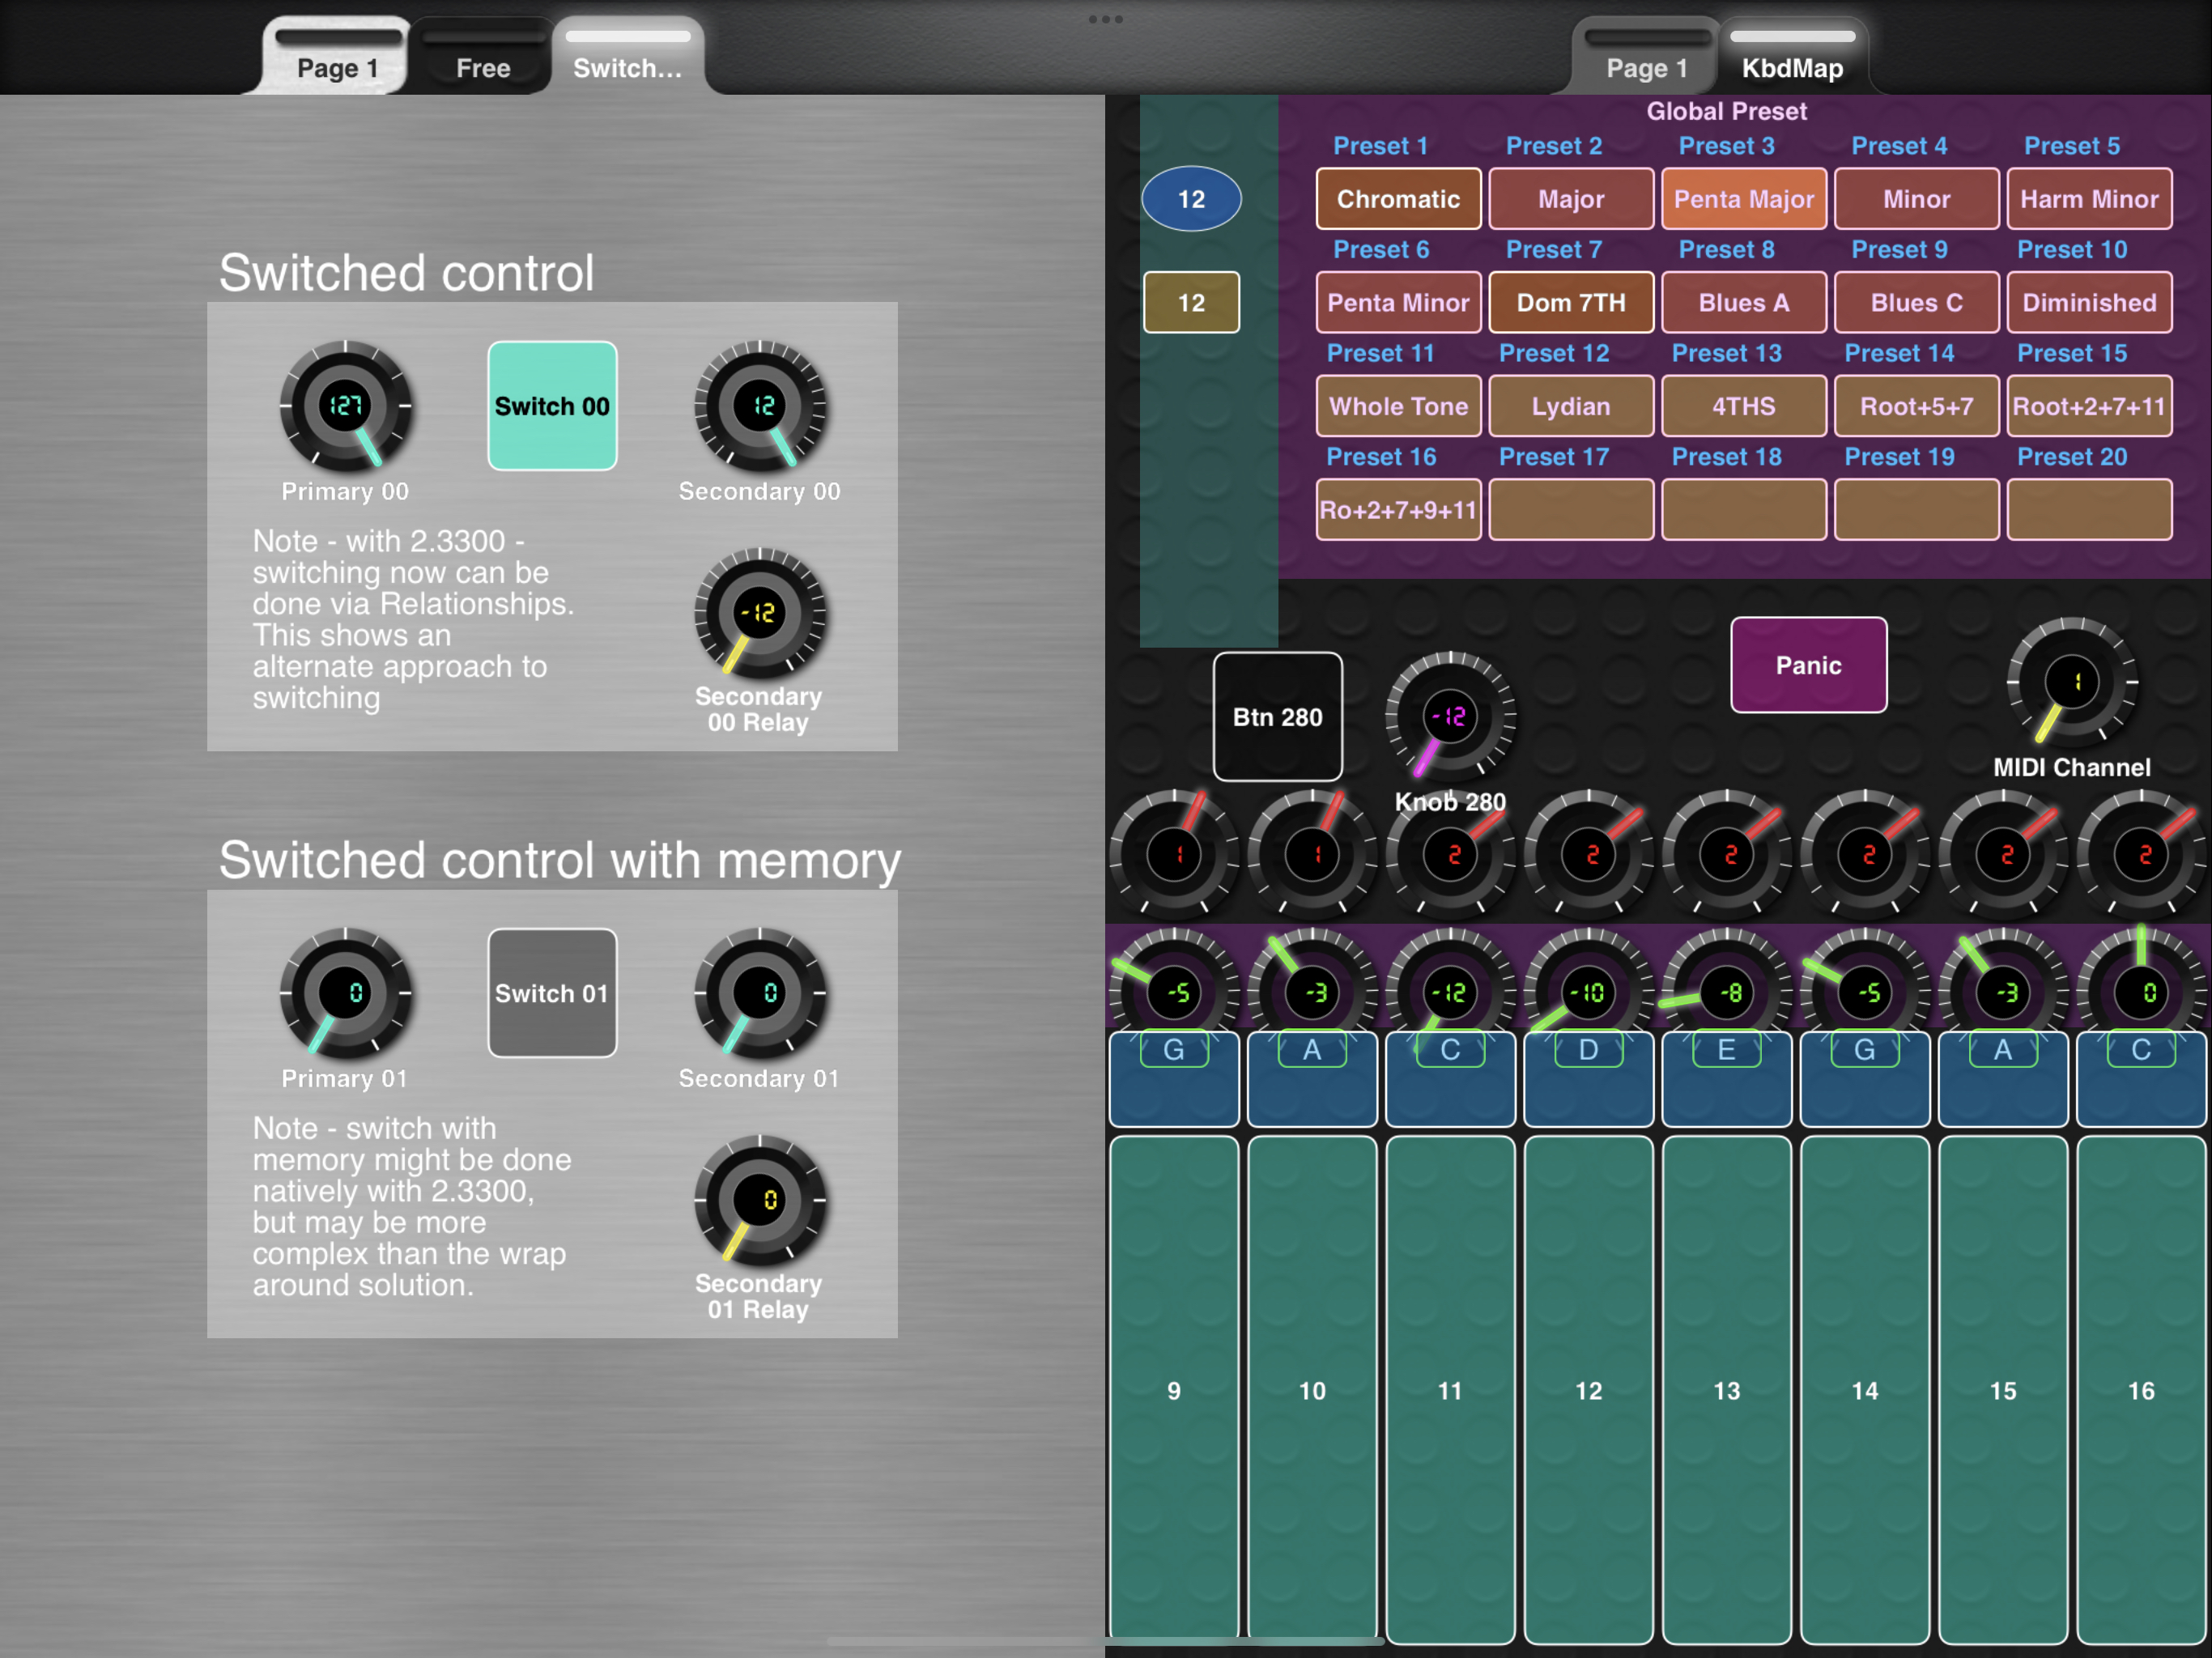Select the KbdMap tab
The image size is (2212, 1658).
coord(1792,56)
